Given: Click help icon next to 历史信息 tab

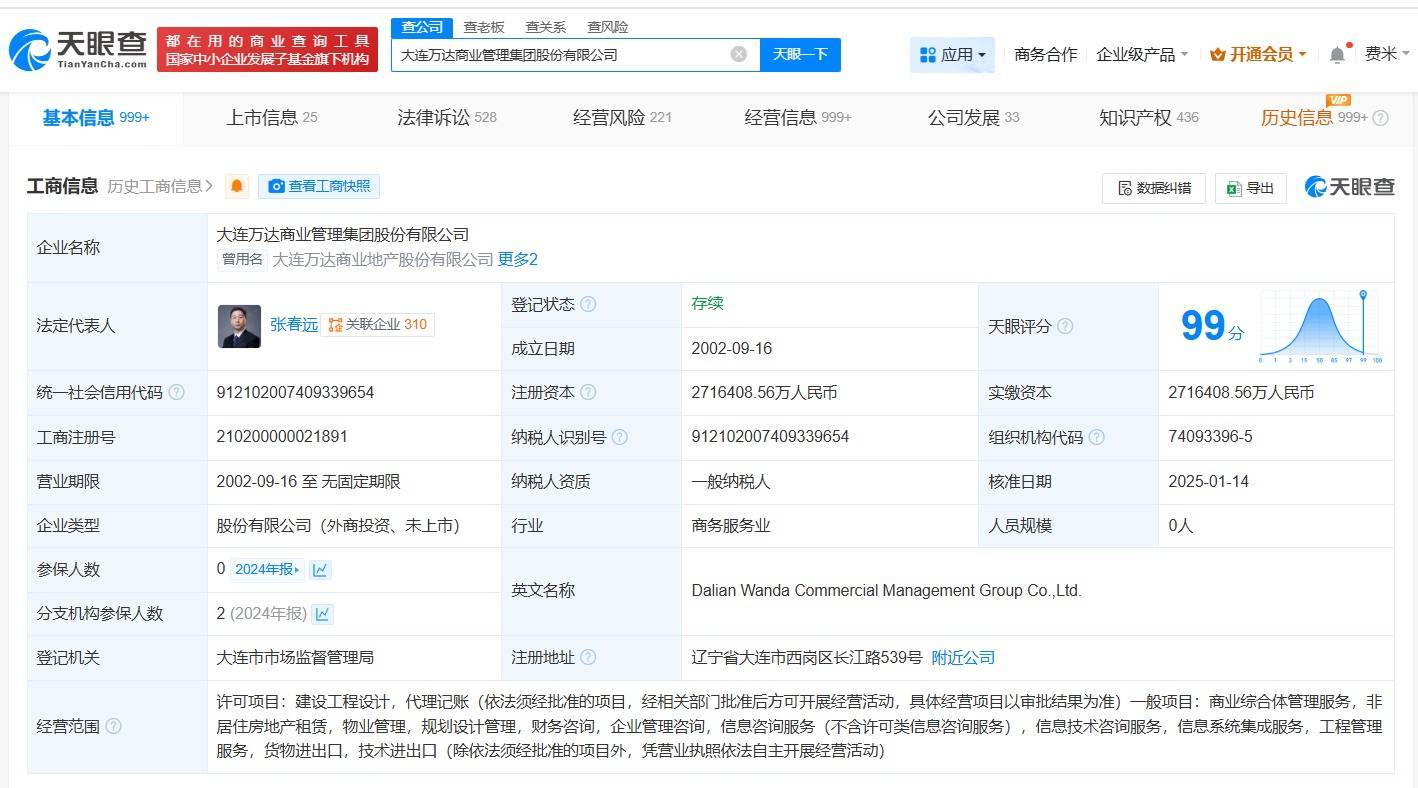Looking at the screenshot, I should [1381, 118].
